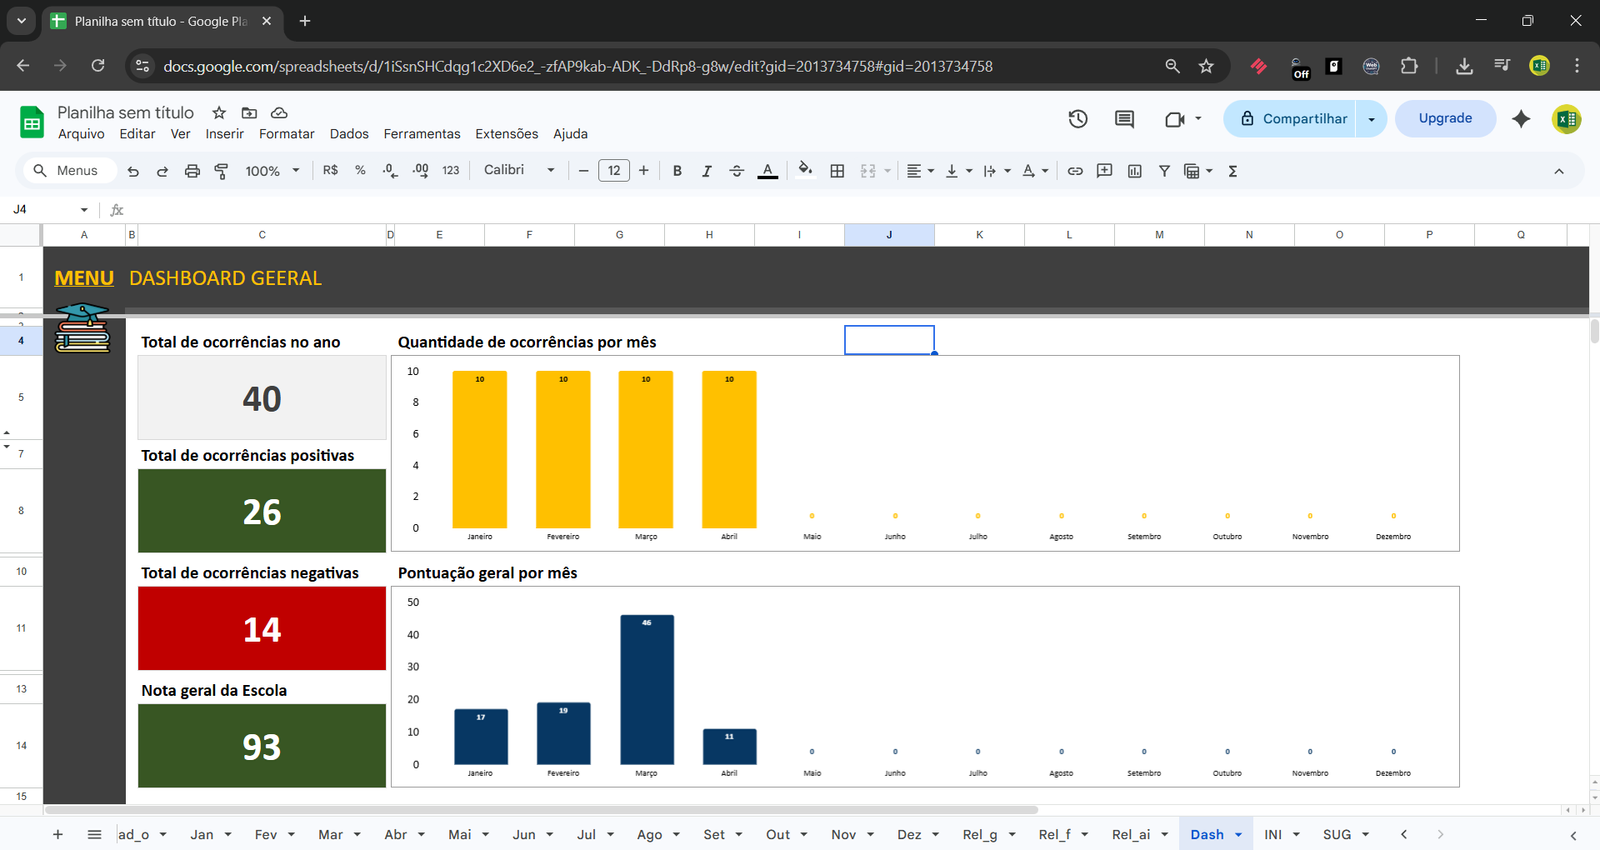
Task: Click the insert link icon
Action: (1075, 171)
